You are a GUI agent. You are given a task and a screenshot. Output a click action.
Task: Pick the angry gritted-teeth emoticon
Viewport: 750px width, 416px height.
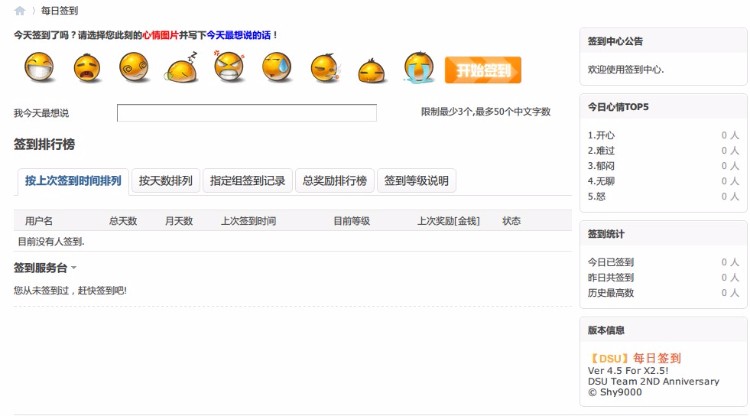pos(229,66)
